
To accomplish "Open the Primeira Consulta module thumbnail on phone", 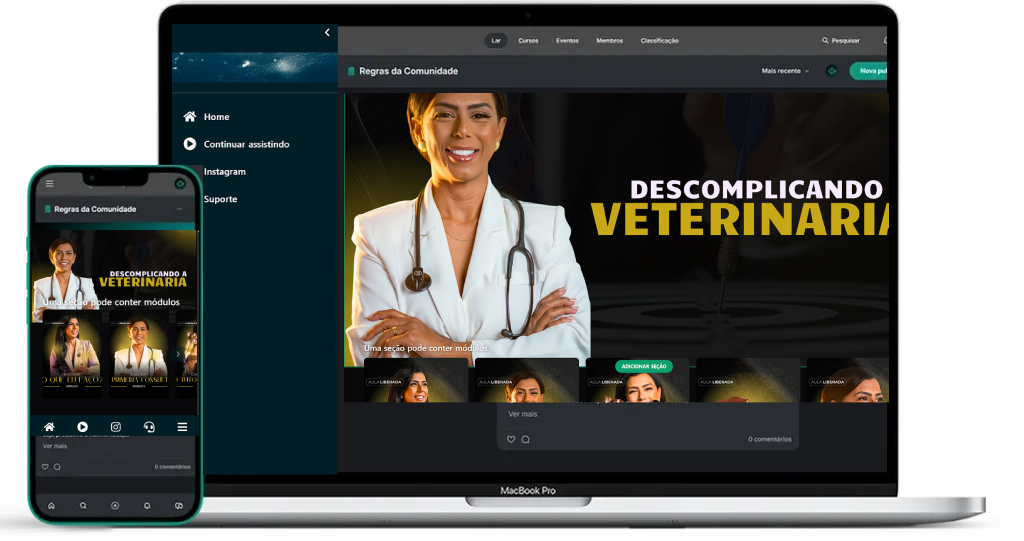I will (x=140, y=350).
